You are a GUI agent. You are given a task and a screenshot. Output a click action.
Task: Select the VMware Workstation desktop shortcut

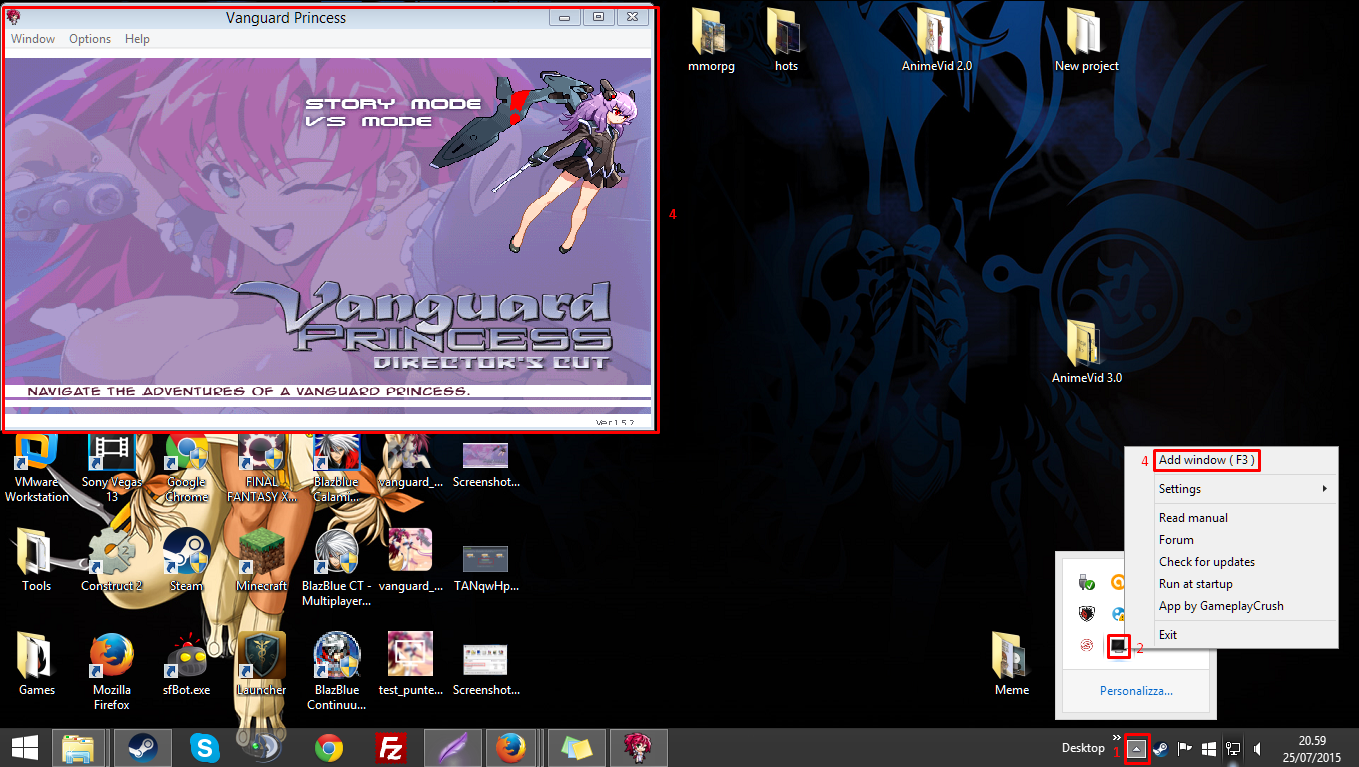click(37, 470)
